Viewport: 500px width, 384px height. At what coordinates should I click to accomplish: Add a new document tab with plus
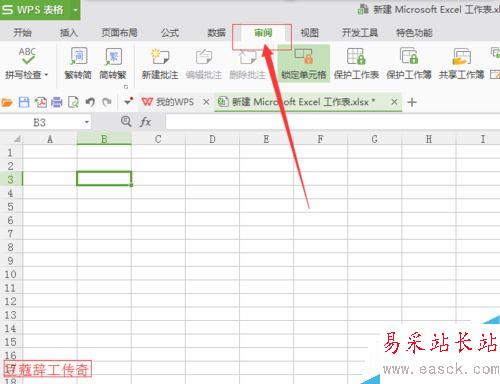412,102
